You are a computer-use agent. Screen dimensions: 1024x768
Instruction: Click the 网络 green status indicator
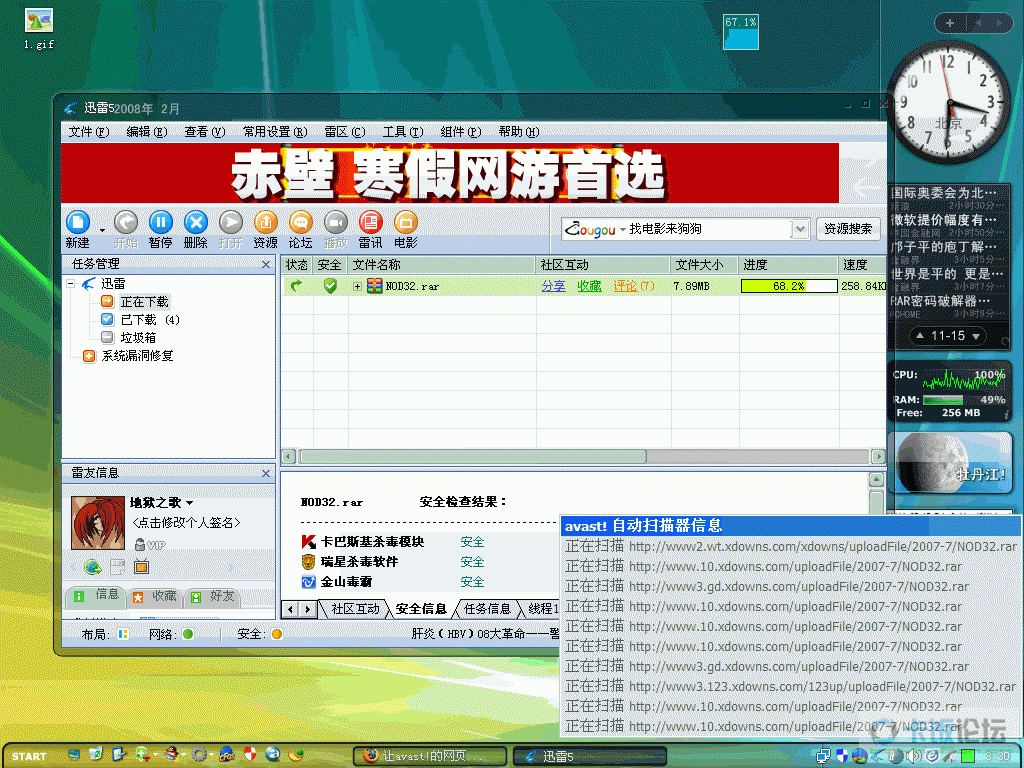pos(188,634)
